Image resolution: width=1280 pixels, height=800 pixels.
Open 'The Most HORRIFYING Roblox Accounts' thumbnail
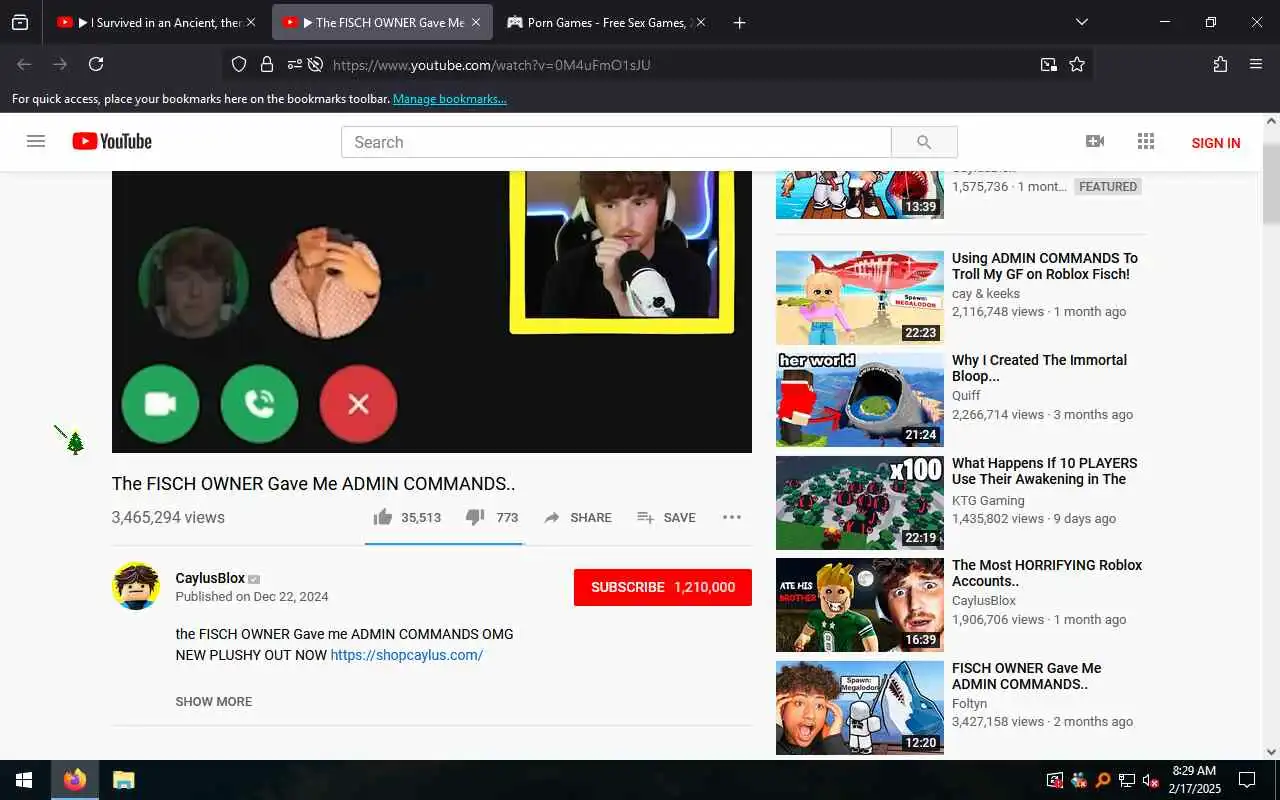click(860, 605)
